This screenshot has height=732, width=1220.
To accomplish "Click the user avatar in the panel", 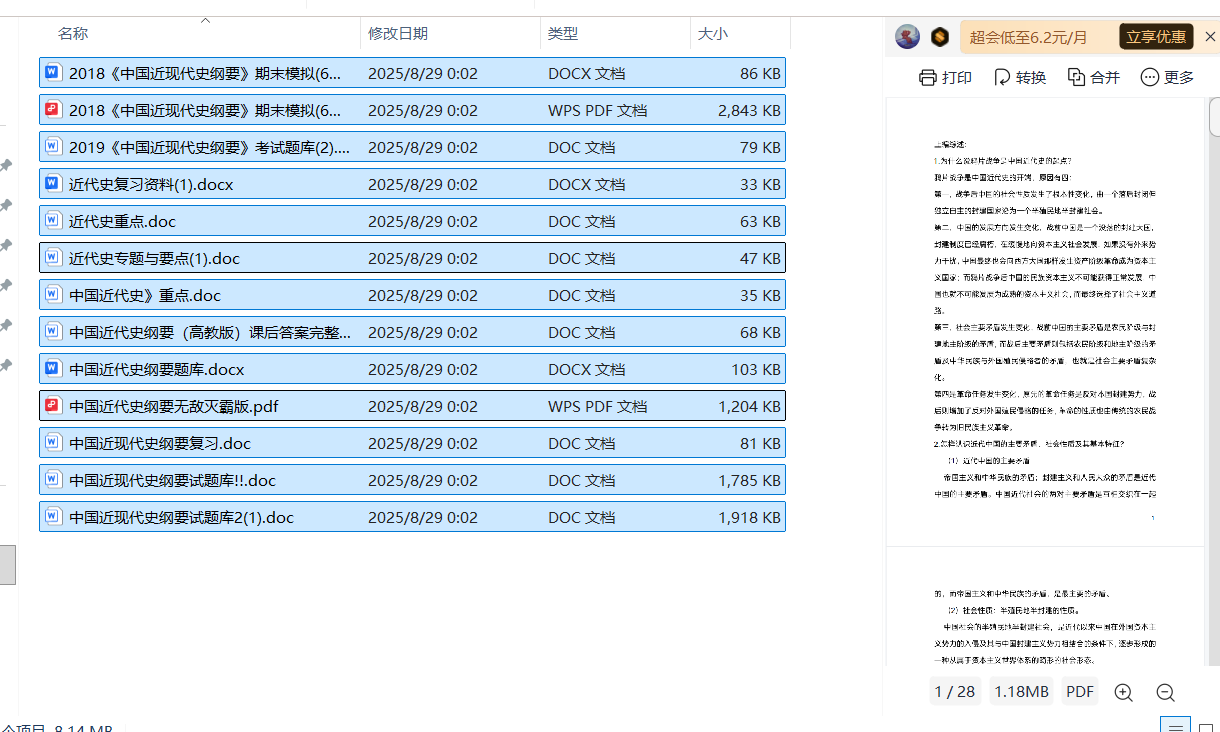I will click(907, 36).
